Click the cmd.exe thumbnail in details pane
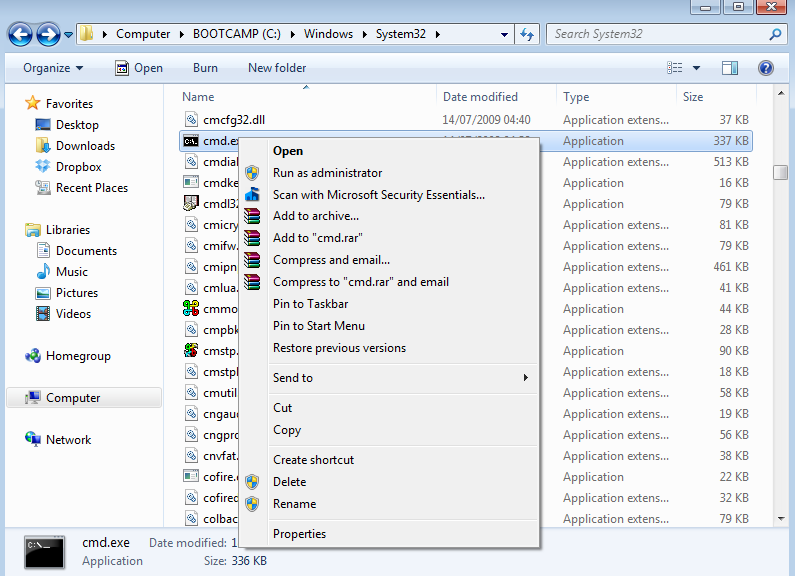The height and width of the screenshot is (576, 795). click(x=45, y=552)
